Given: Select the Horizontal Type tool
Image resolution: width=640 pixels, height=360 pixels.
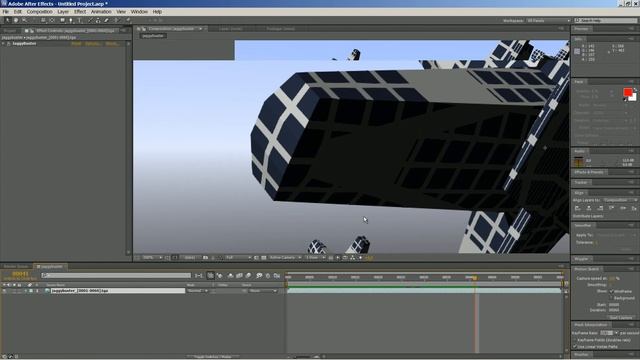Looking at the screenshot, I should 80,20.
